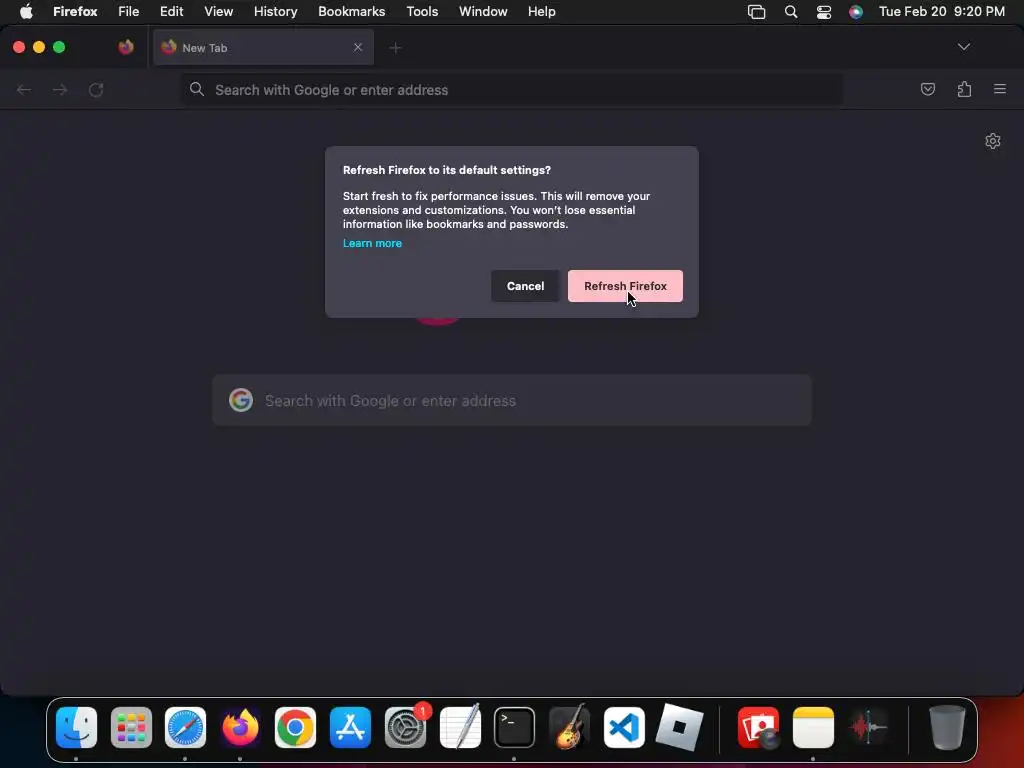Screen dimensions: 1024x768
Task: Launch Visual Studio Code from the Dock
Action: click(624, 728)
